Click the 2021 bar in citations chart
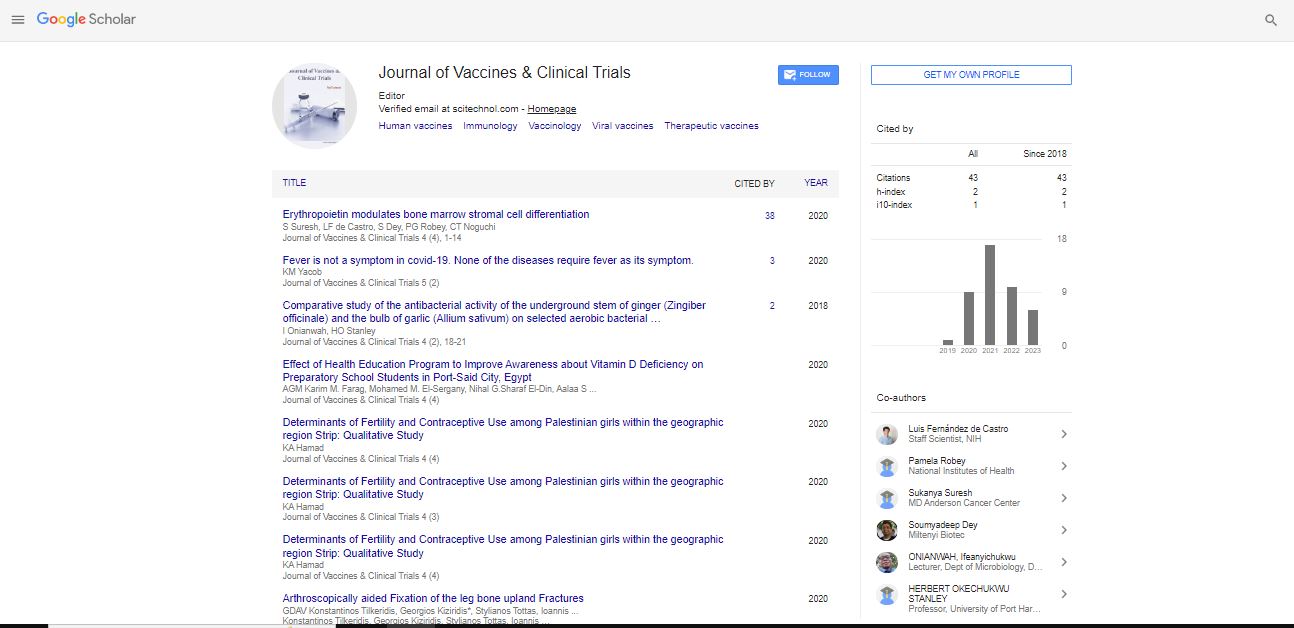Image resolution: width=1294 pixels, height=628 pixels. (x=990, y=295)
